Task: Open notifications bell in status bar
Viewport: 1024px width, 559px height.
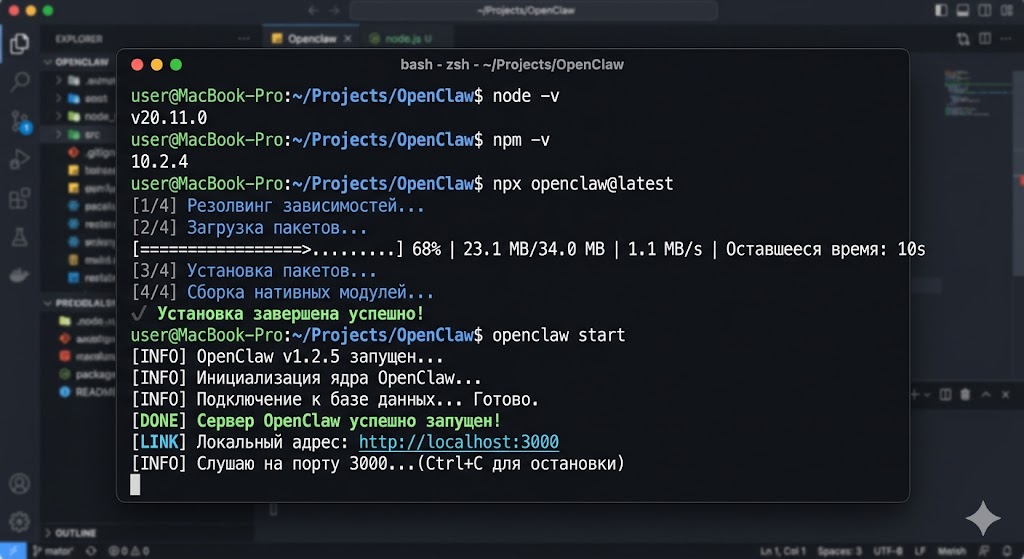Action: 1006,552
